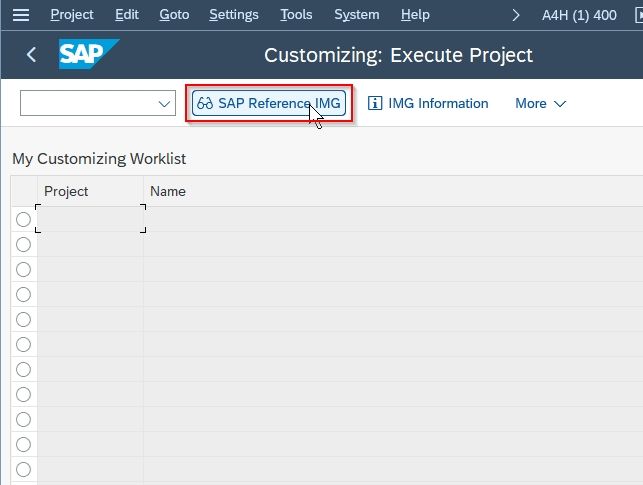The image size is (643, 485).
Task: Click the SAP logo
Action: (89, 54)
